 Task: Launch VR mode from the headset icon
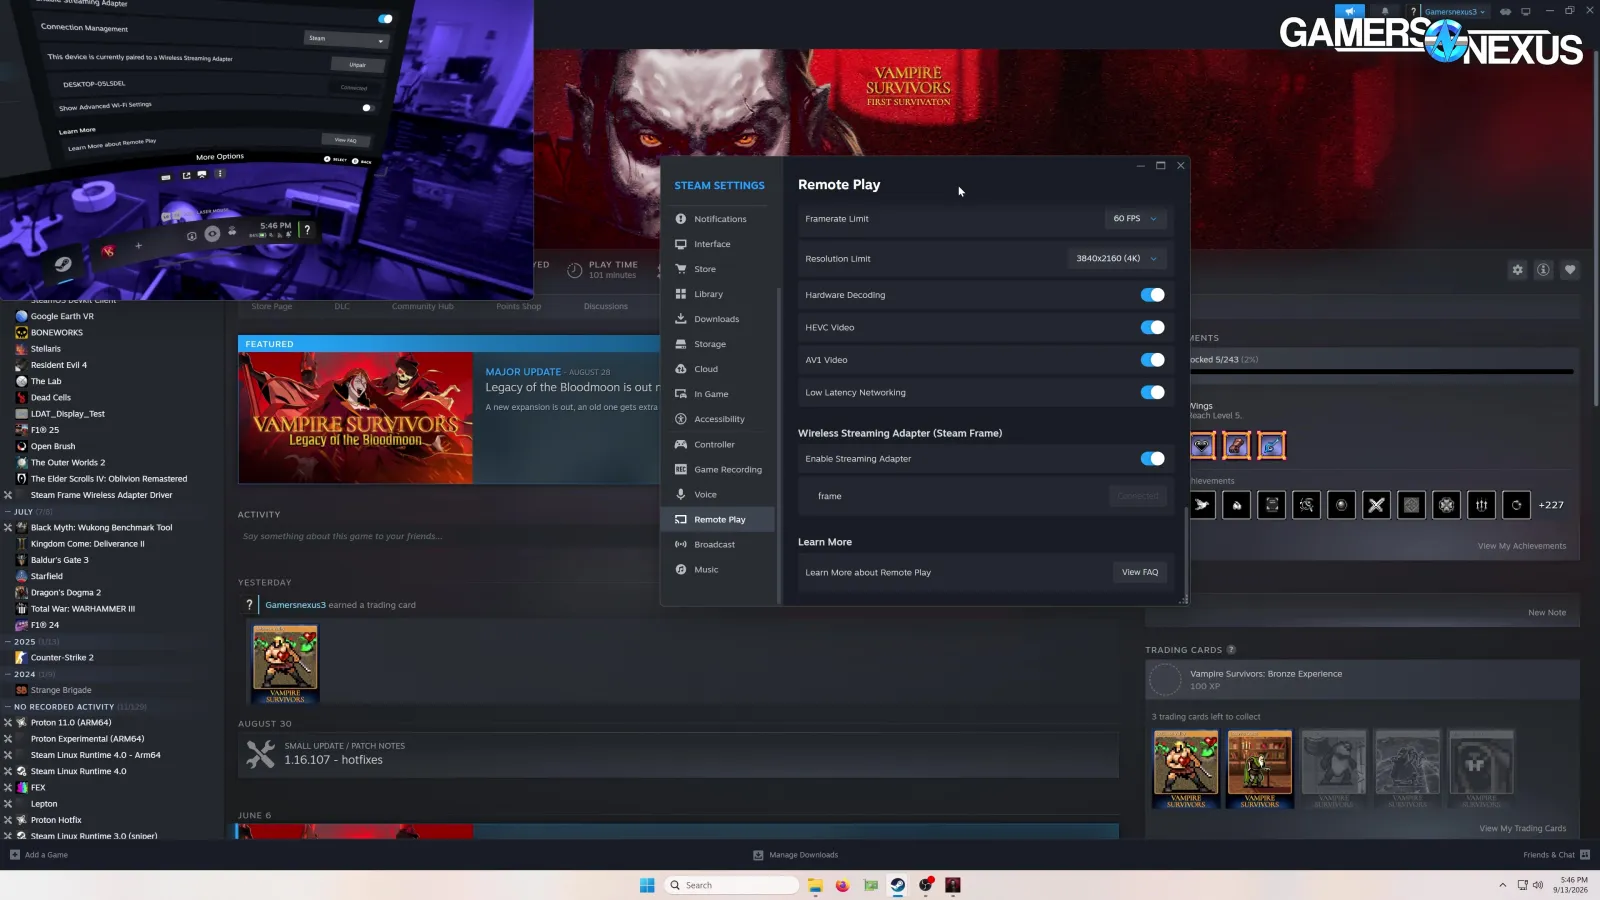pos(1505,11)
